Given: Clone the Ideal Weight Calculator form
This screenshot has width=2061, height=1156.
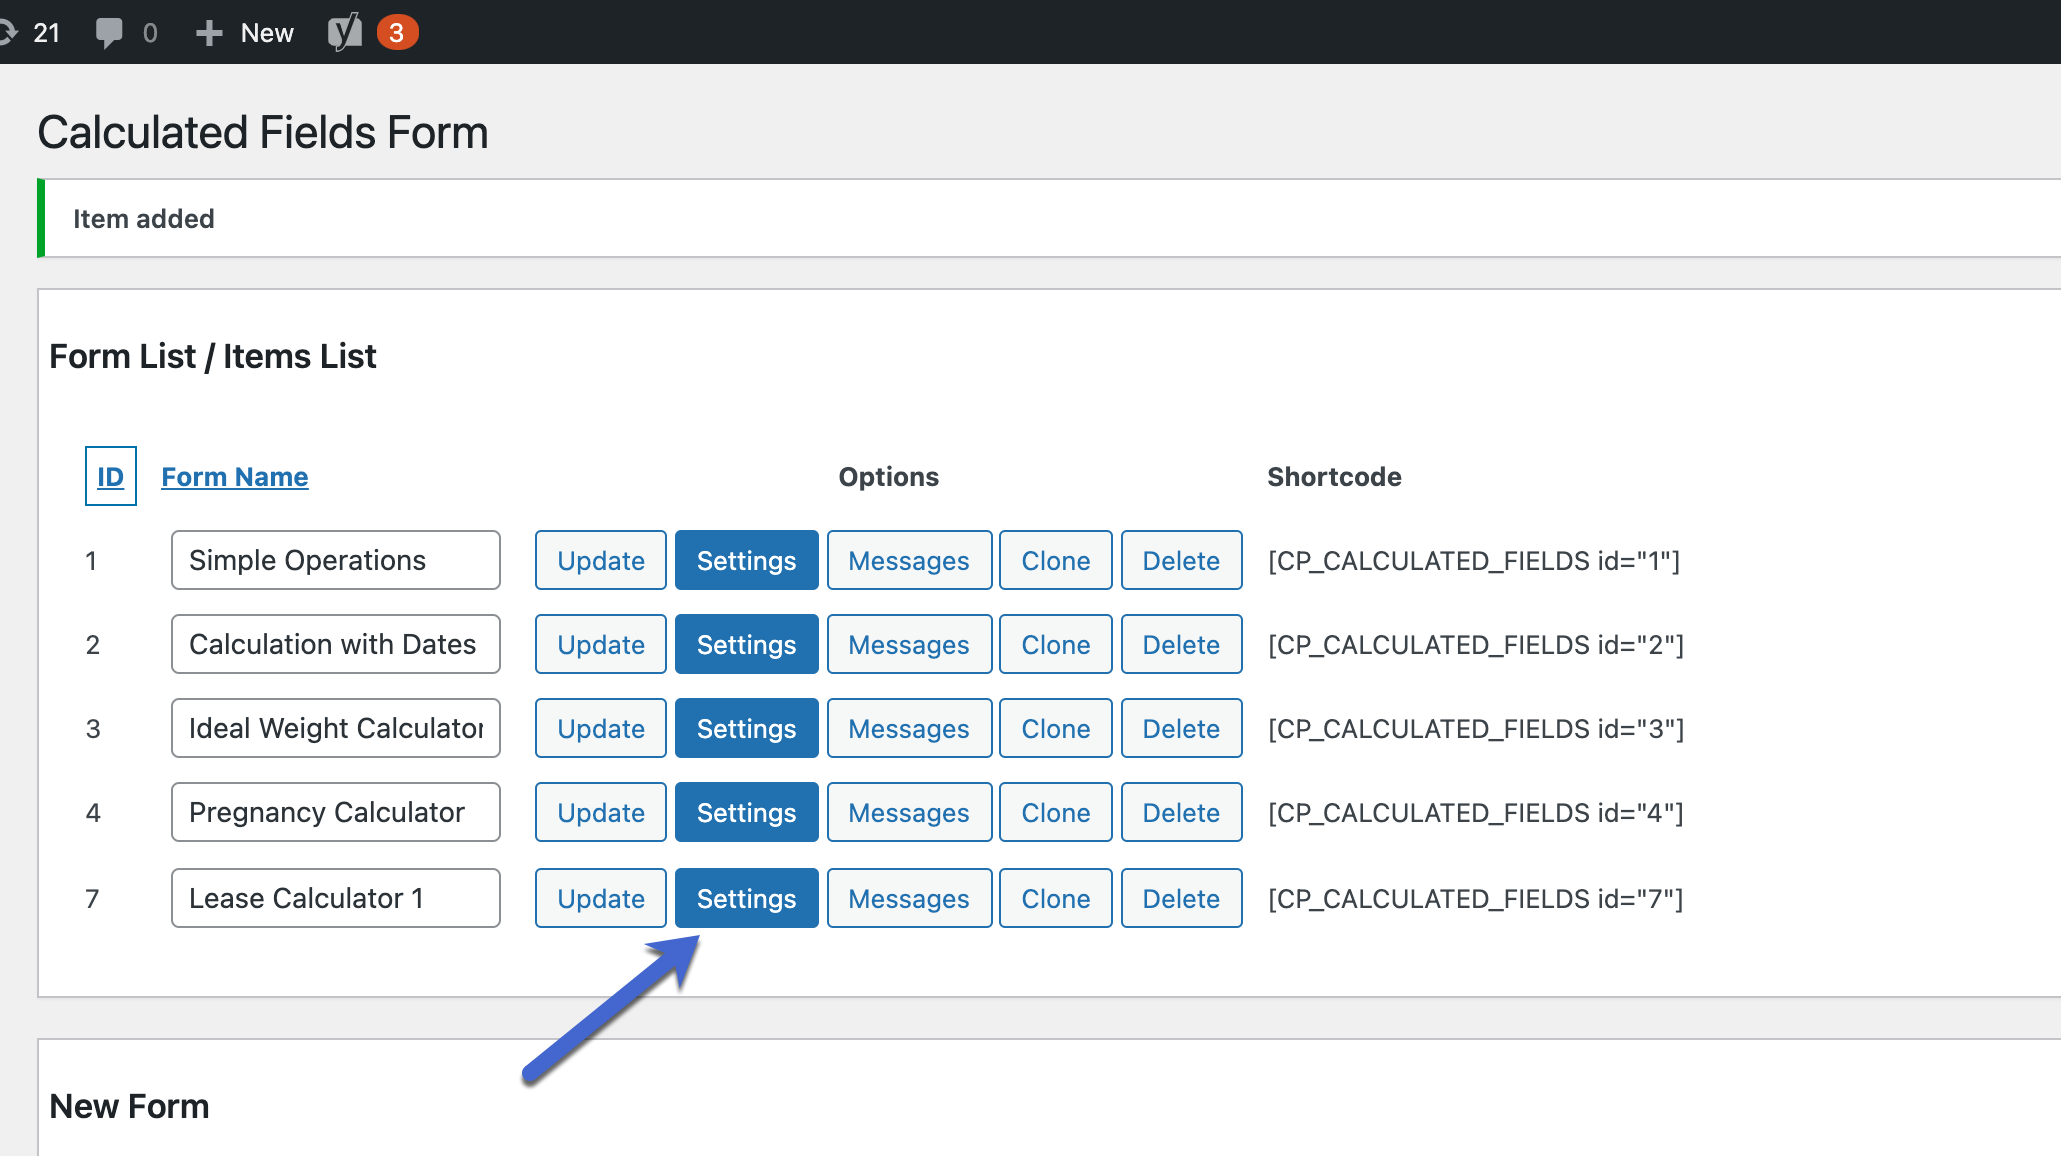Looking at the screenshot, I should click(x=1055, y=728).
